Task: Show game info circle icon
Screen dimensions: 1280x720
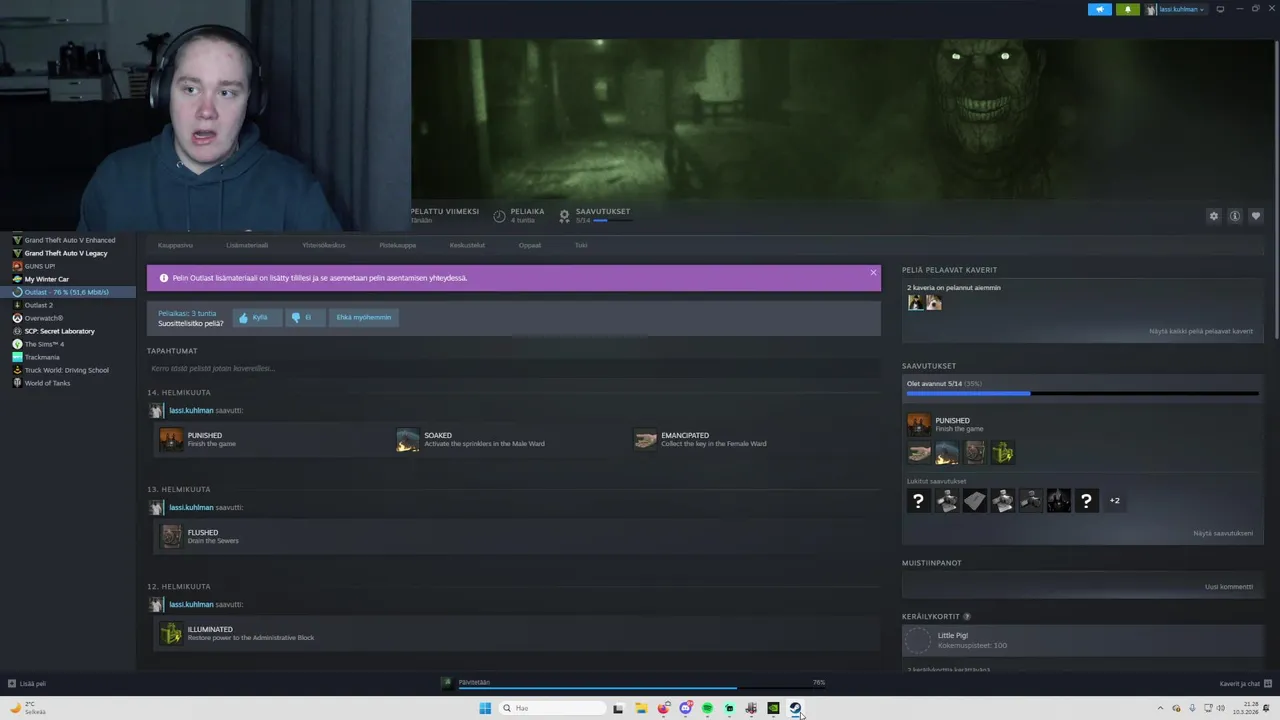Action: 1235,216
